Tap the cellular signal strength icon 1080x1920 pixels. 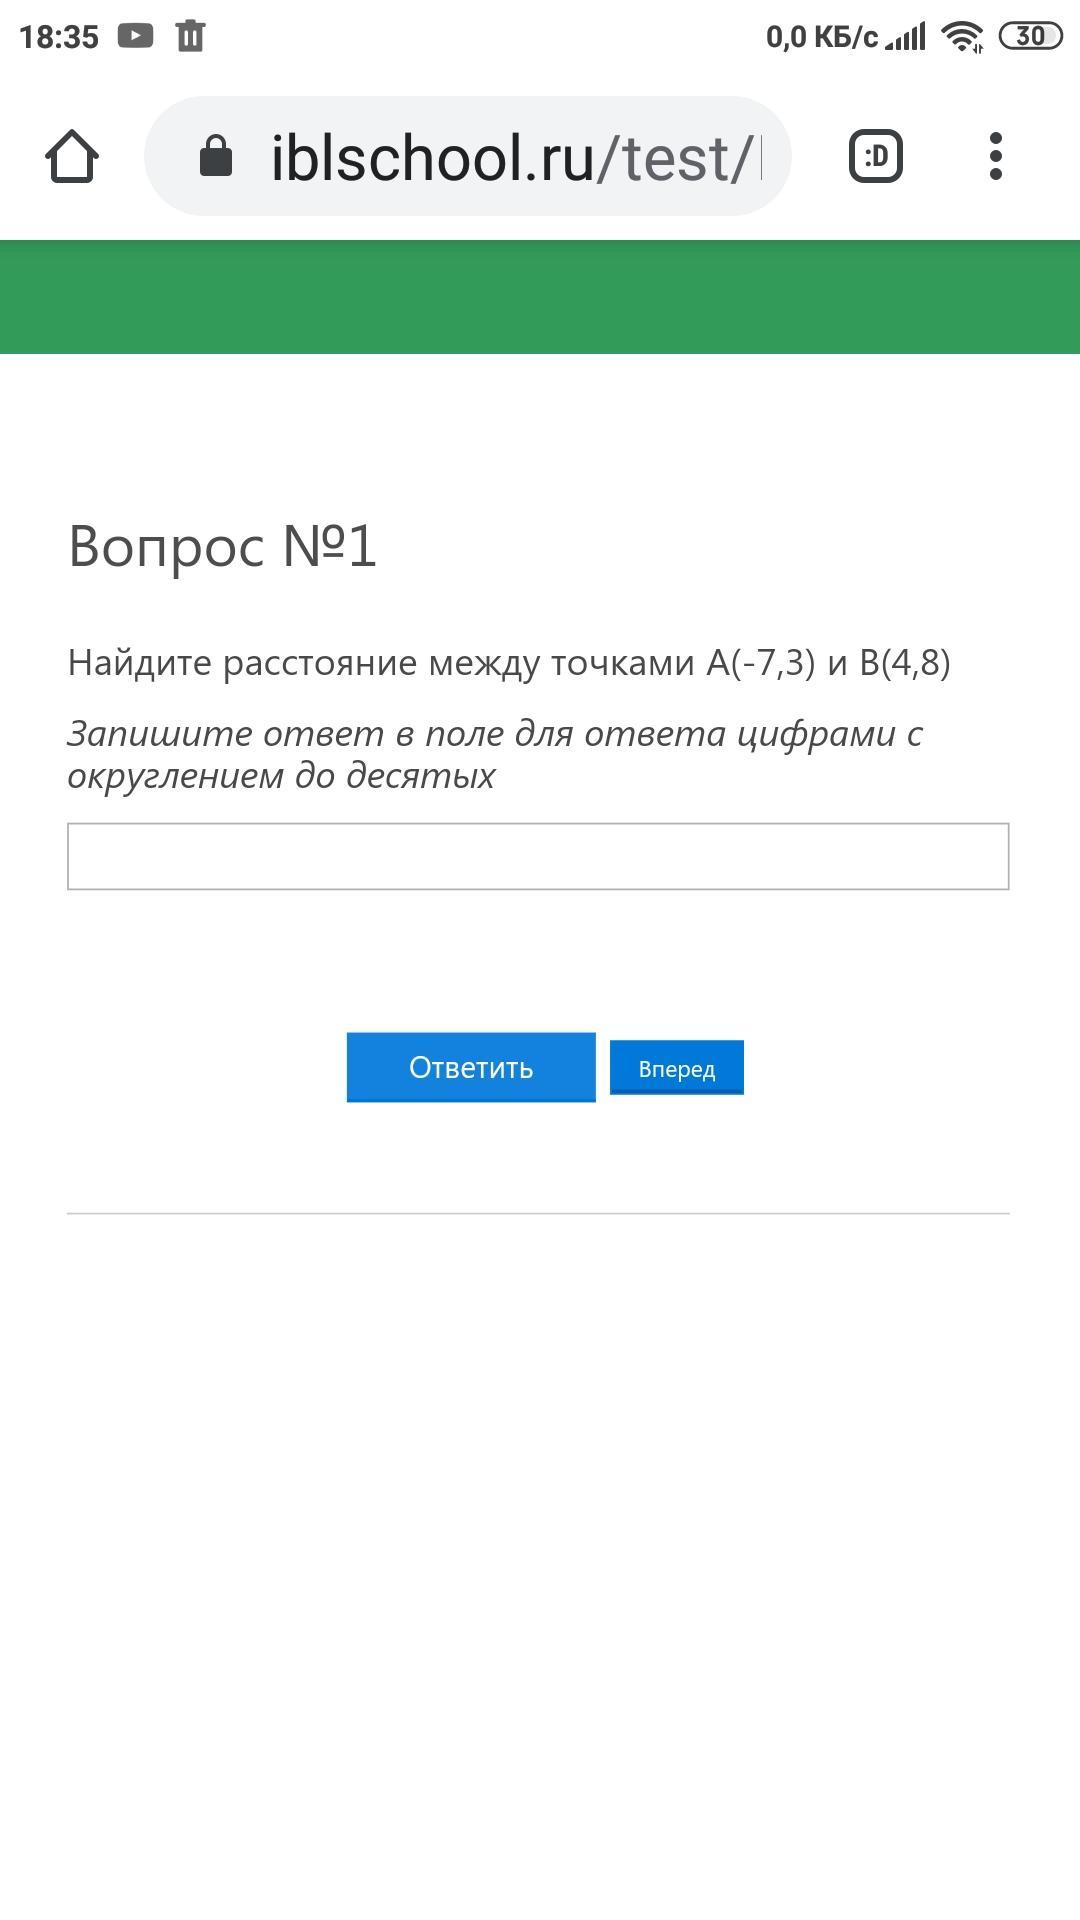(x=906, y=38)
